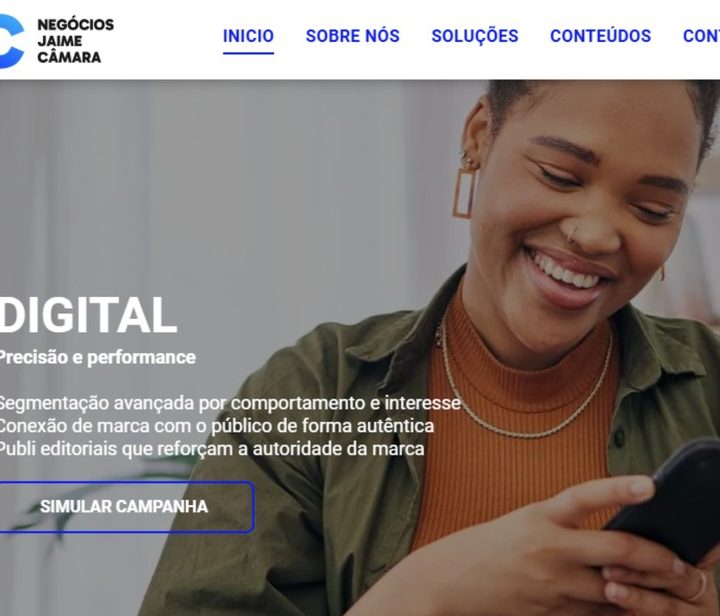Select SOLUÇÕES in the navigation bar

click(x=475, y=36)
